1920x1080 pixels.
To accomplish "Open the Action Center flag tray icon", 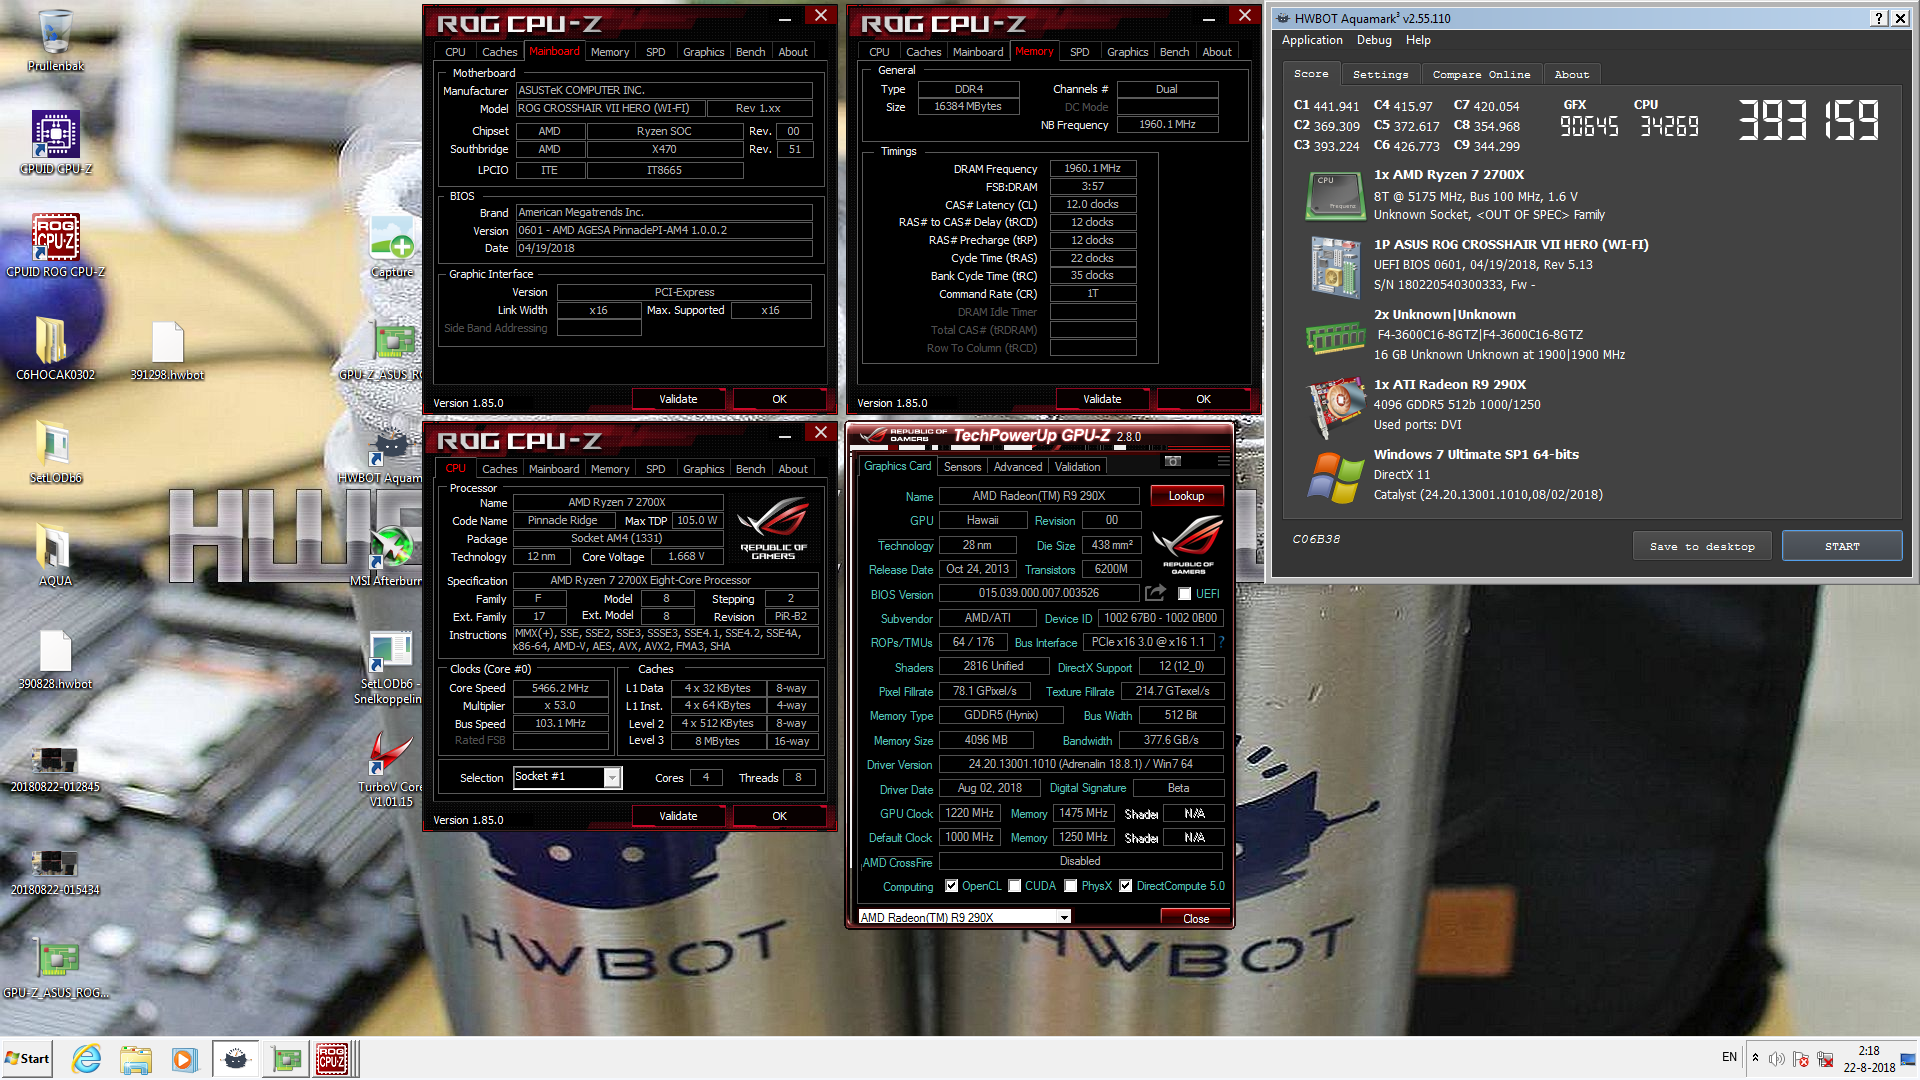I will (1800, 1059).
